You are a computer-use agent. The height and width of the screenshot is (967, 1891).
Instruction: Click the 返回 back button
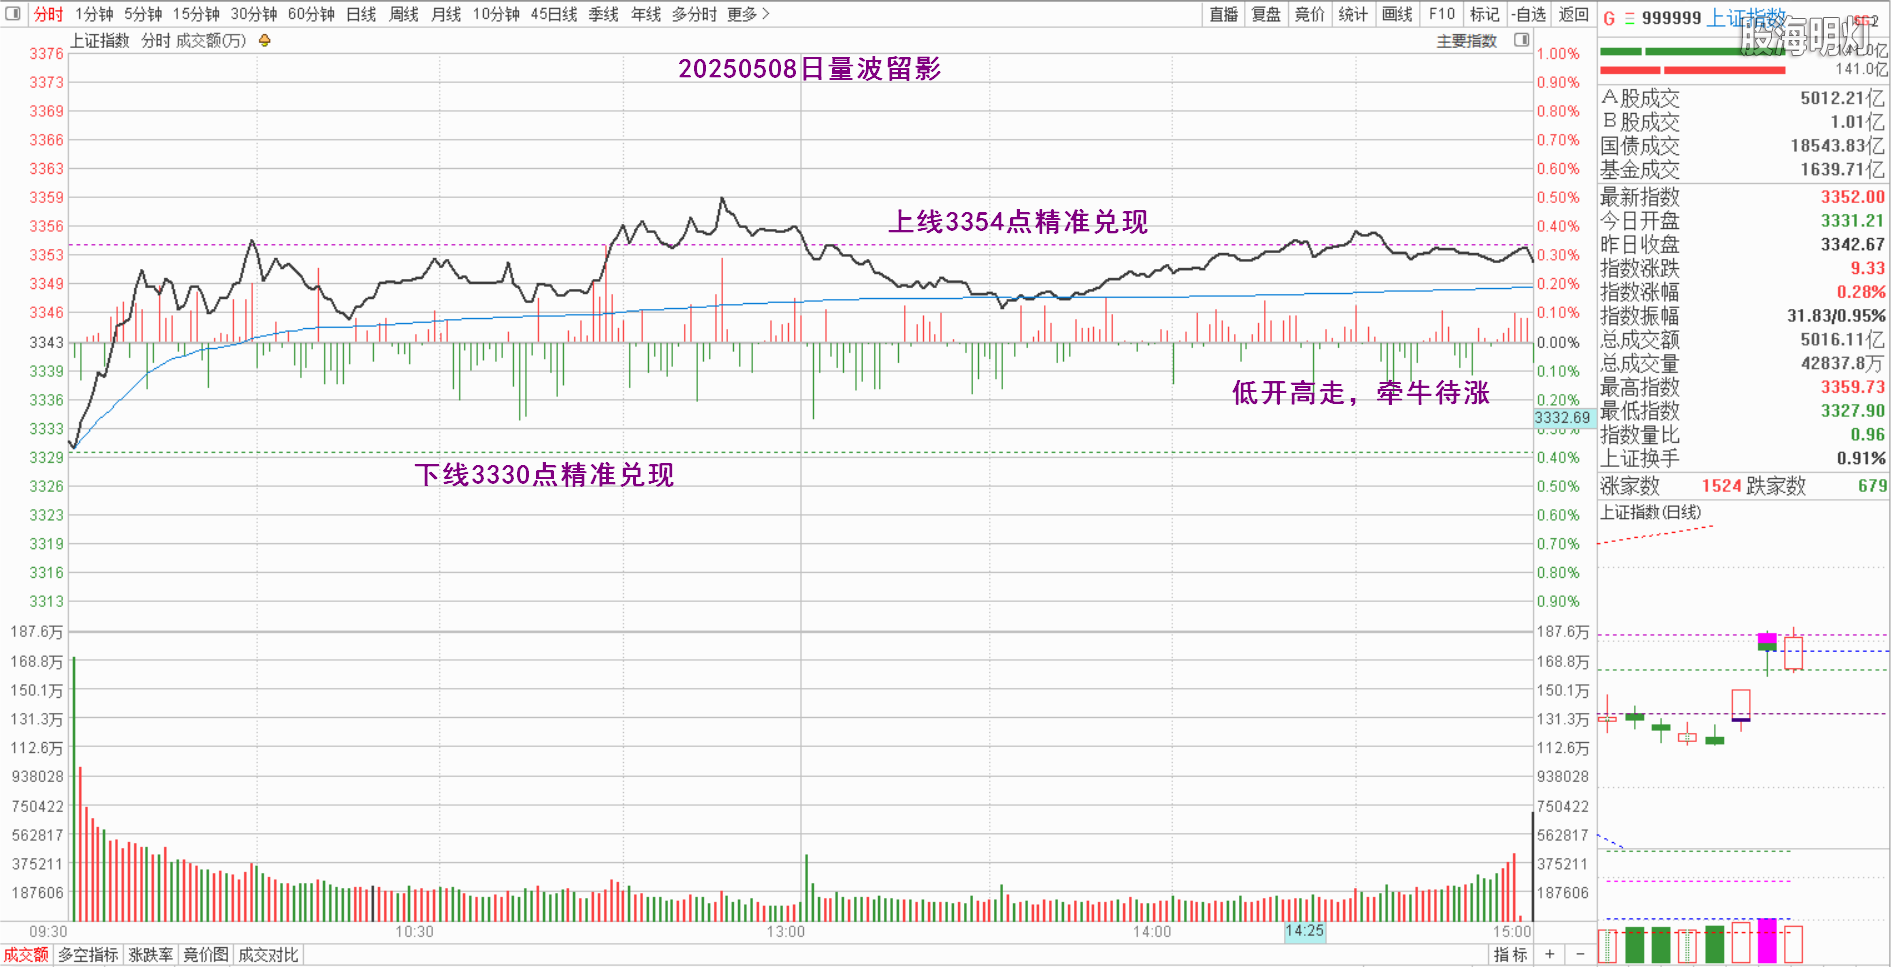pyautogui.click(x=1574, y=14)
